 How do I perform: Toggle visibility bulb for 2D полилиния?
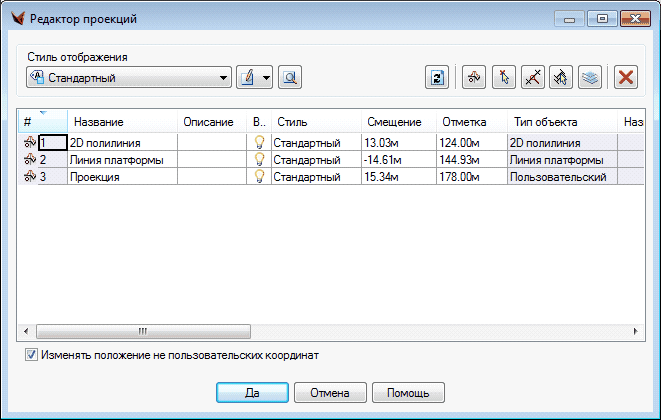(x=259, y=143)
